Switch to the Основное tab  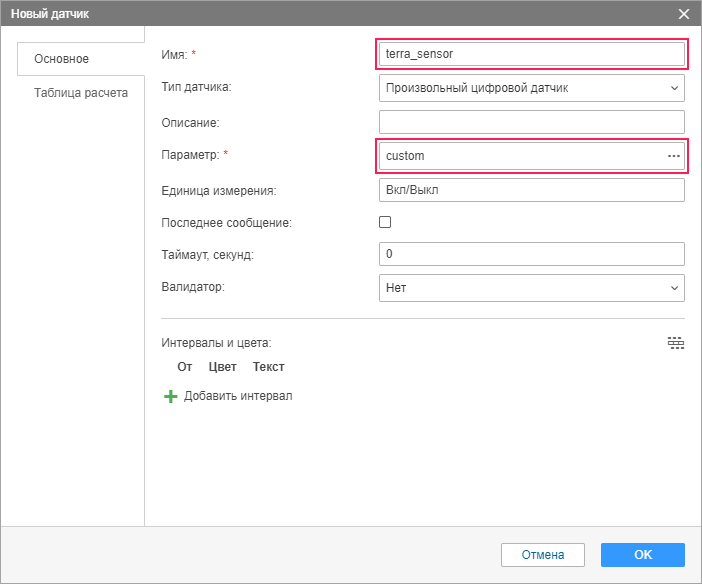62,59
